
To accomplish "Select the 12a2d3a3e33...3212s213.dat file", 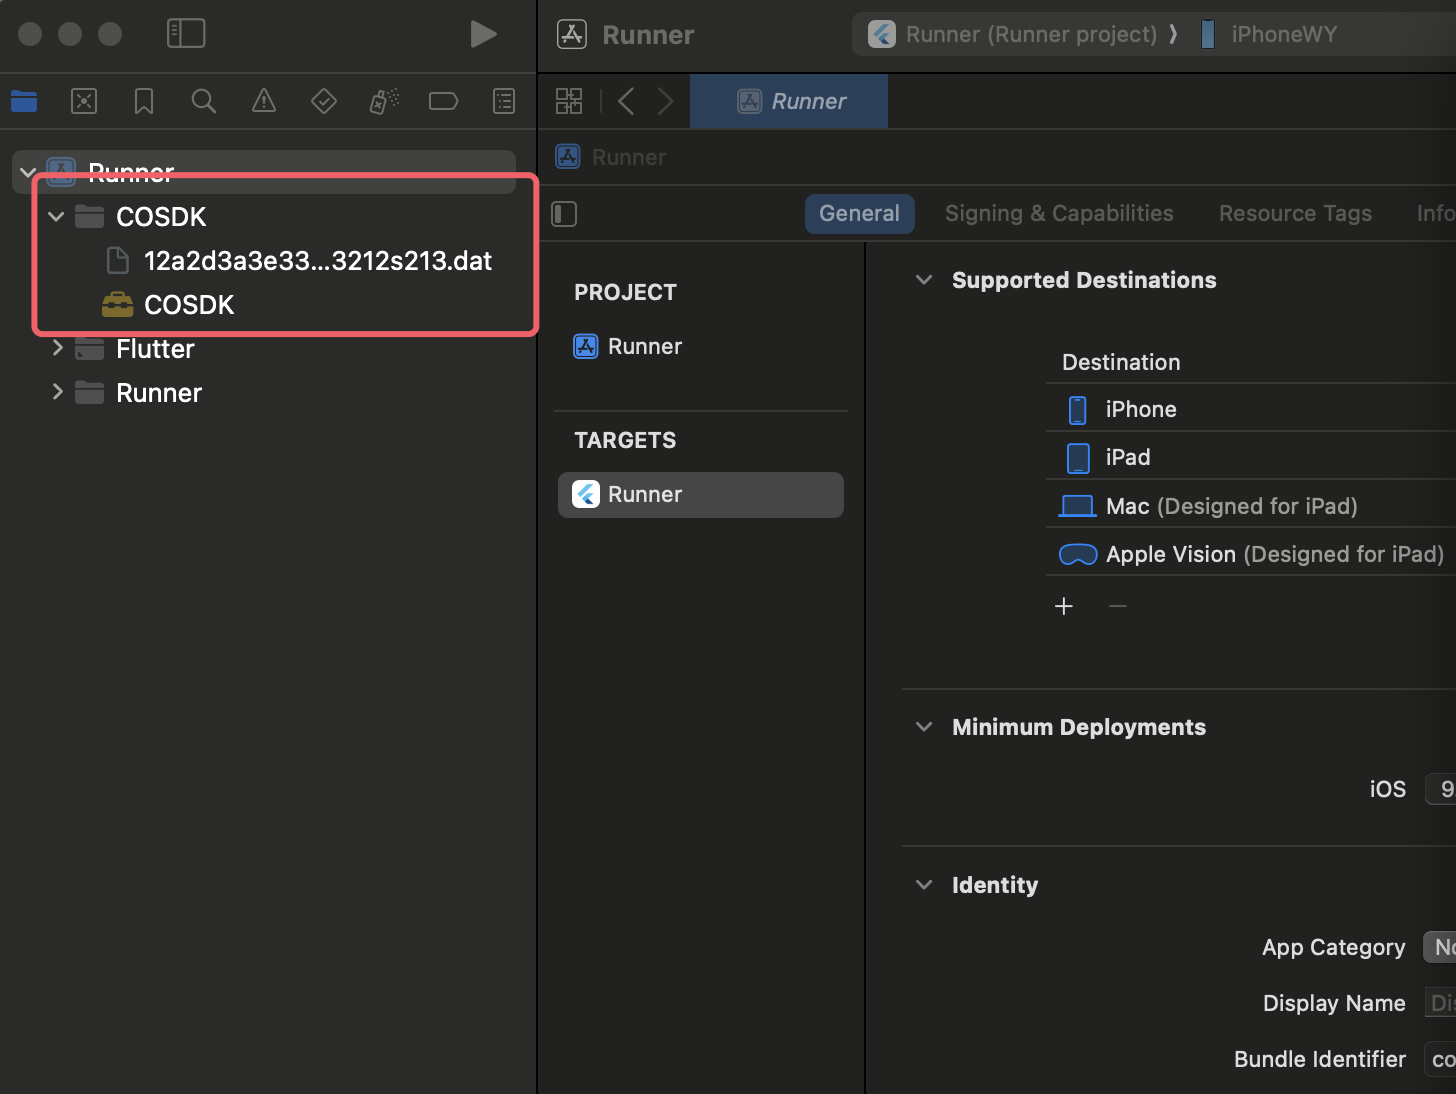I will (264, 261).
